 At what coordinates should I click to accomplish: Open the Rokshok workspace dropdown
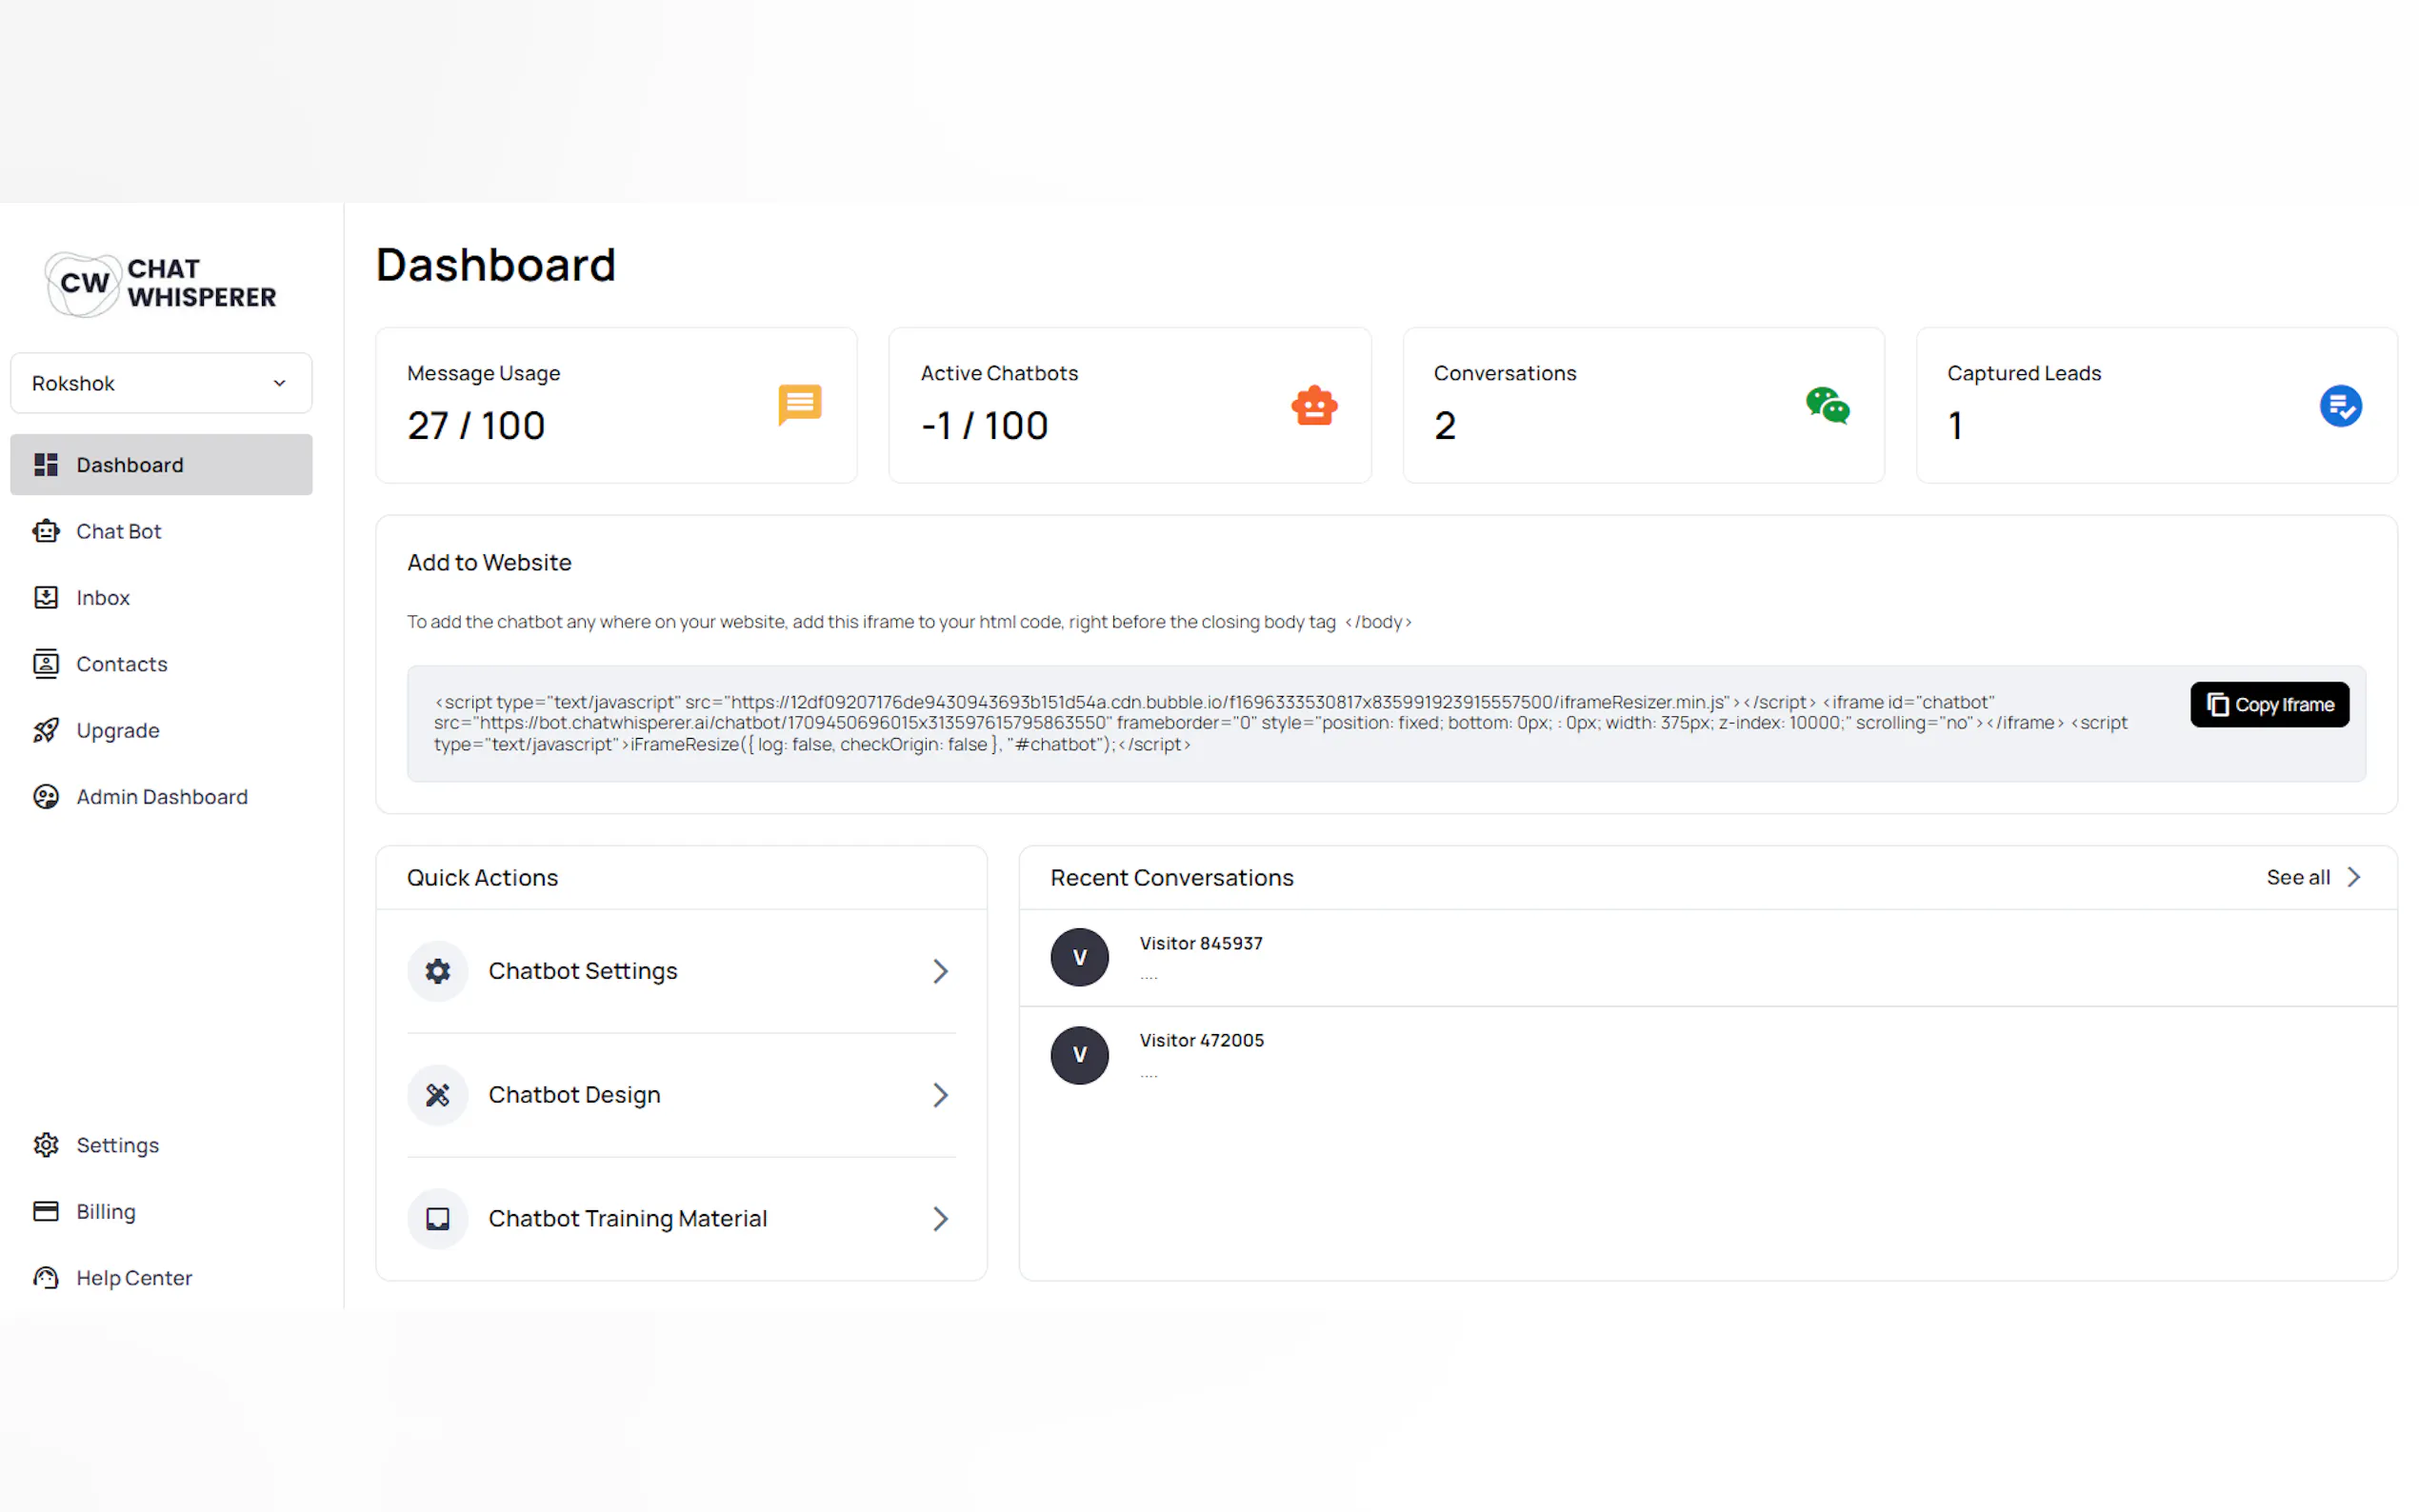pos(161,383)
